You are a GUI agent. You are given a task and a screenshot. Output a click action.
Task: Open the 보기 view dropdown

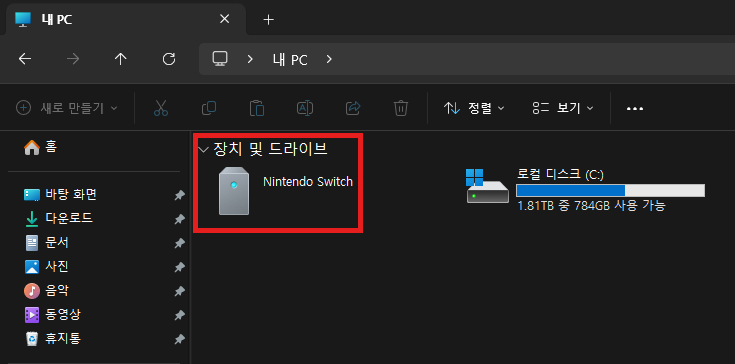(563, 108)
